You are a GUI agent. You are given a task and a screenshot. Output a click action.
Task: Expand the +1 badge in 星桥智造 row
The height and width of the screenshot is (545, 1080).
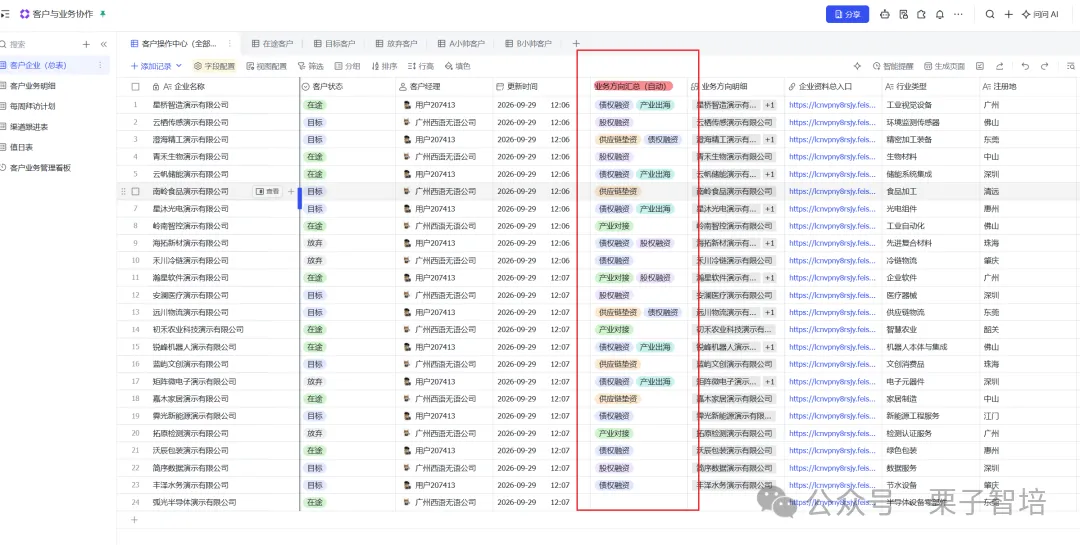click(x=769, y=105)
